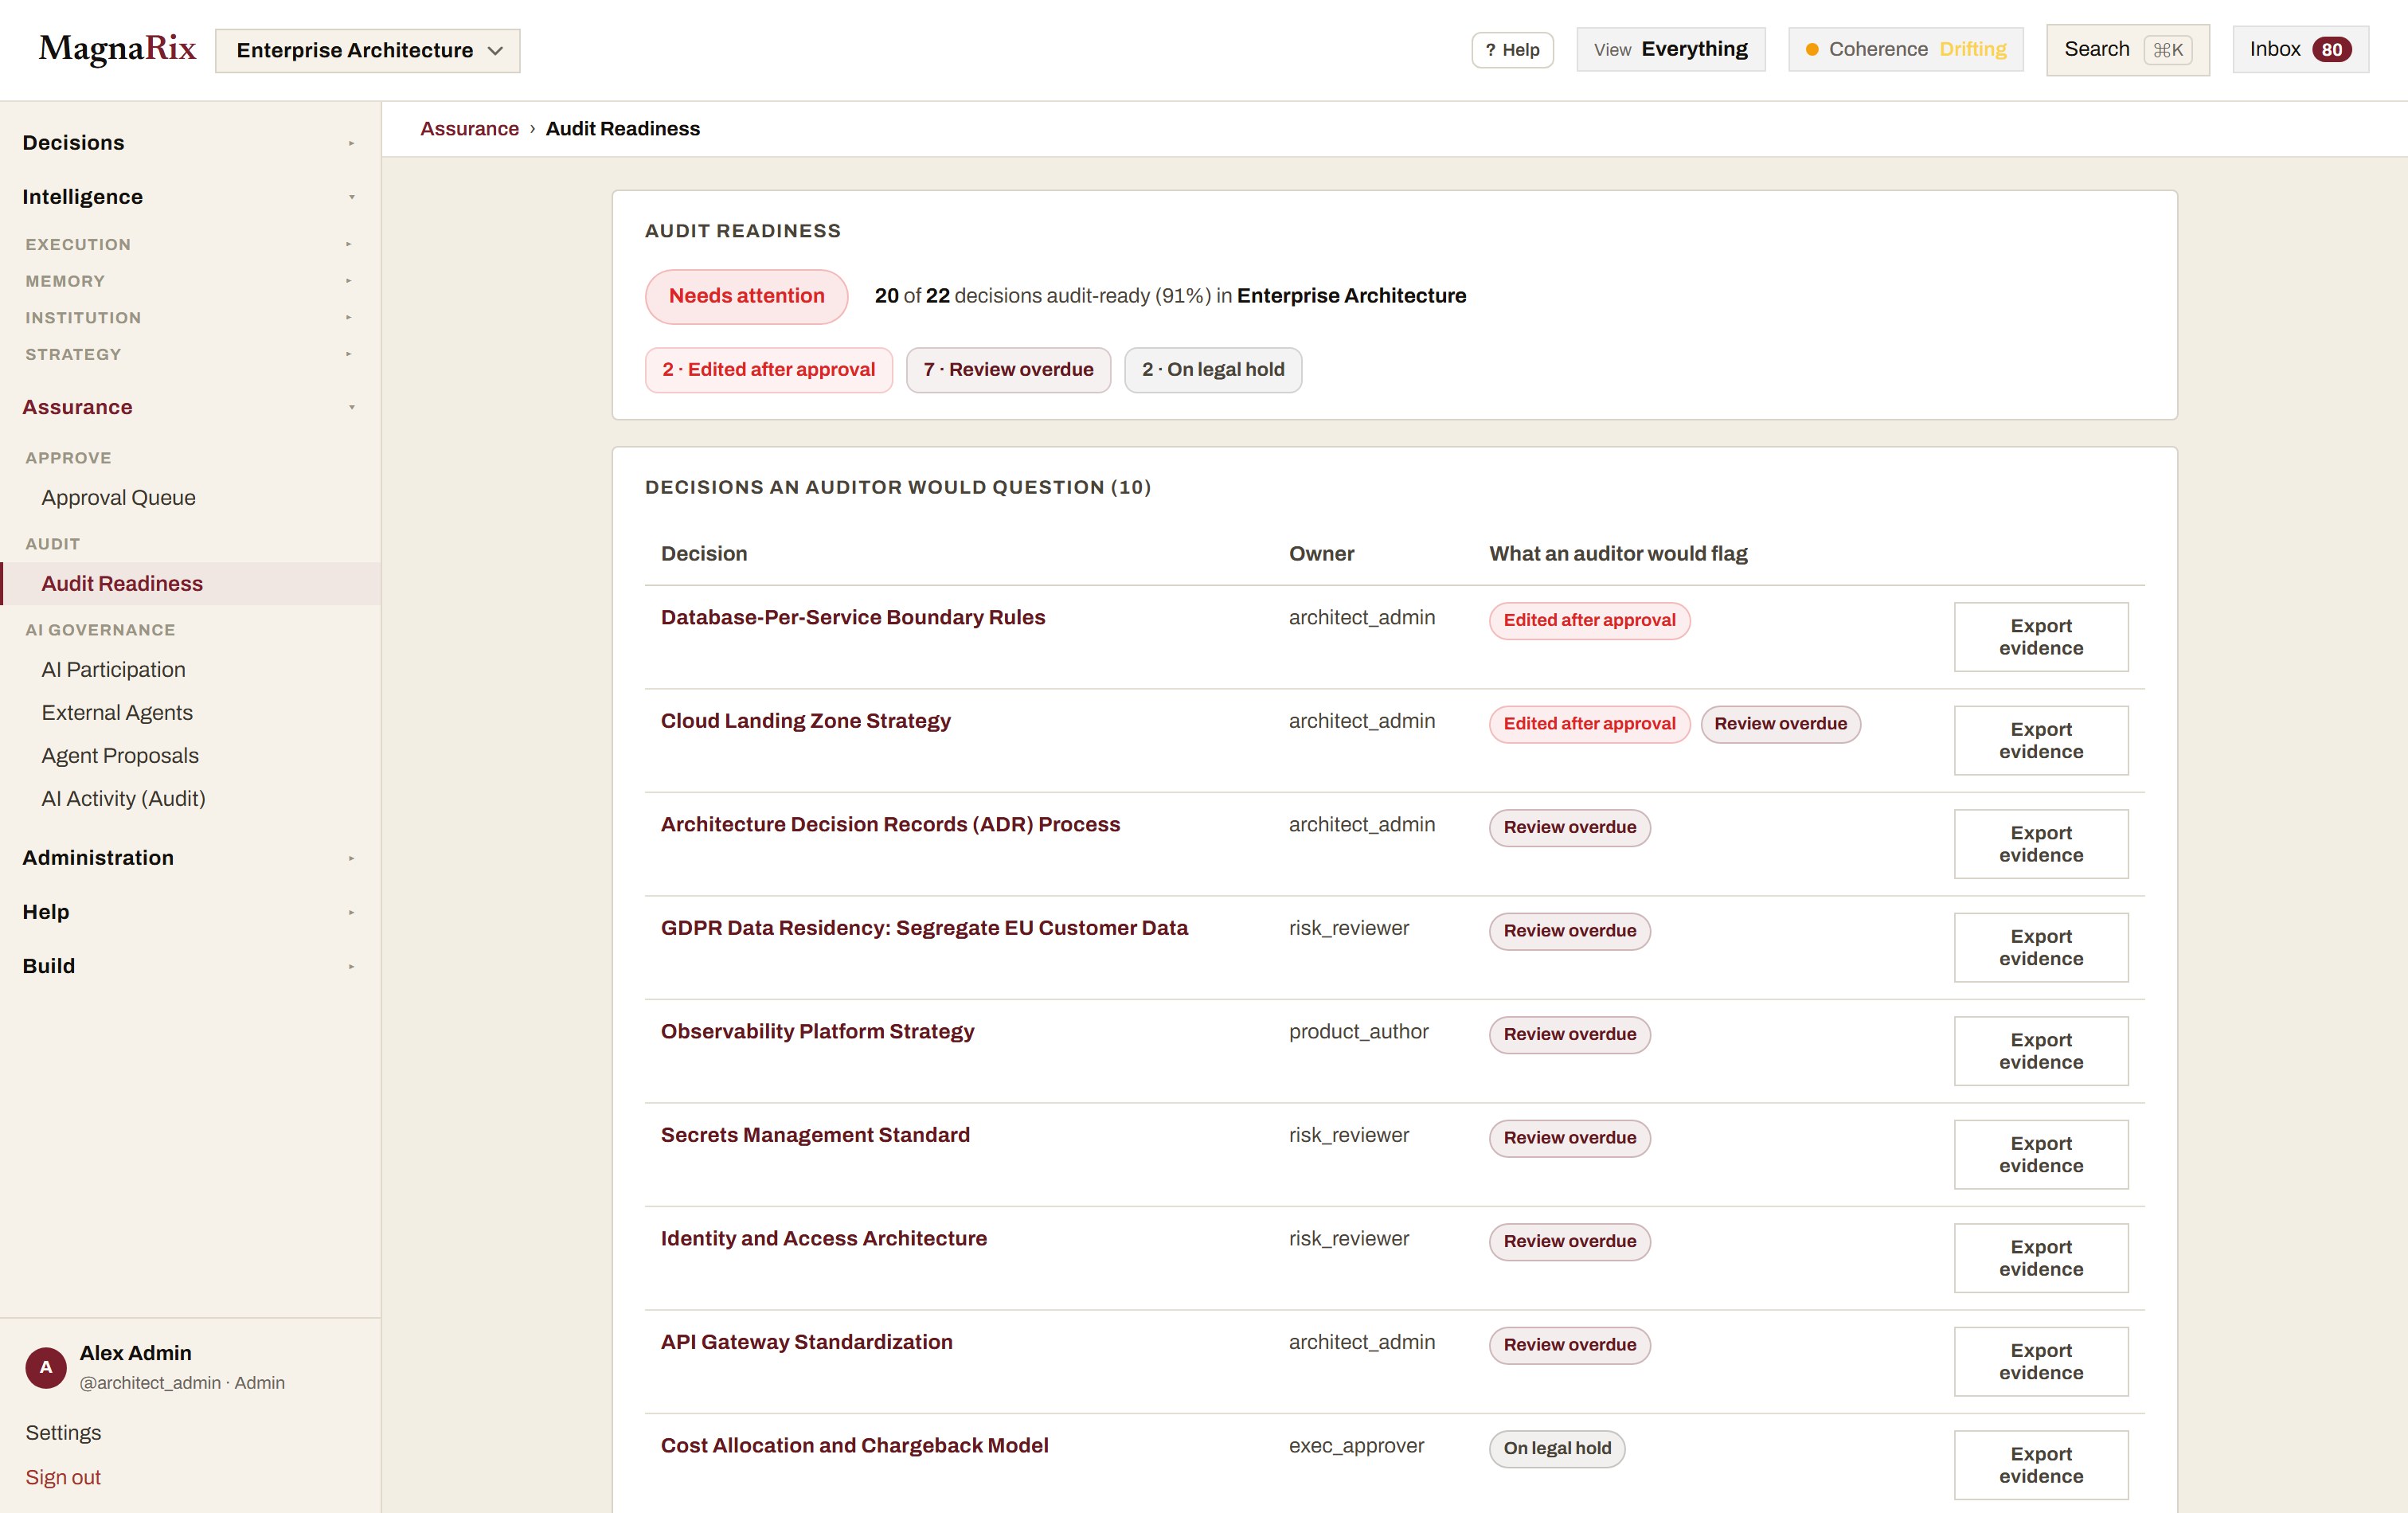This screenshot has width=2408, height=1513.
Task: Go to AI Participation page
Action: point(113,670)
